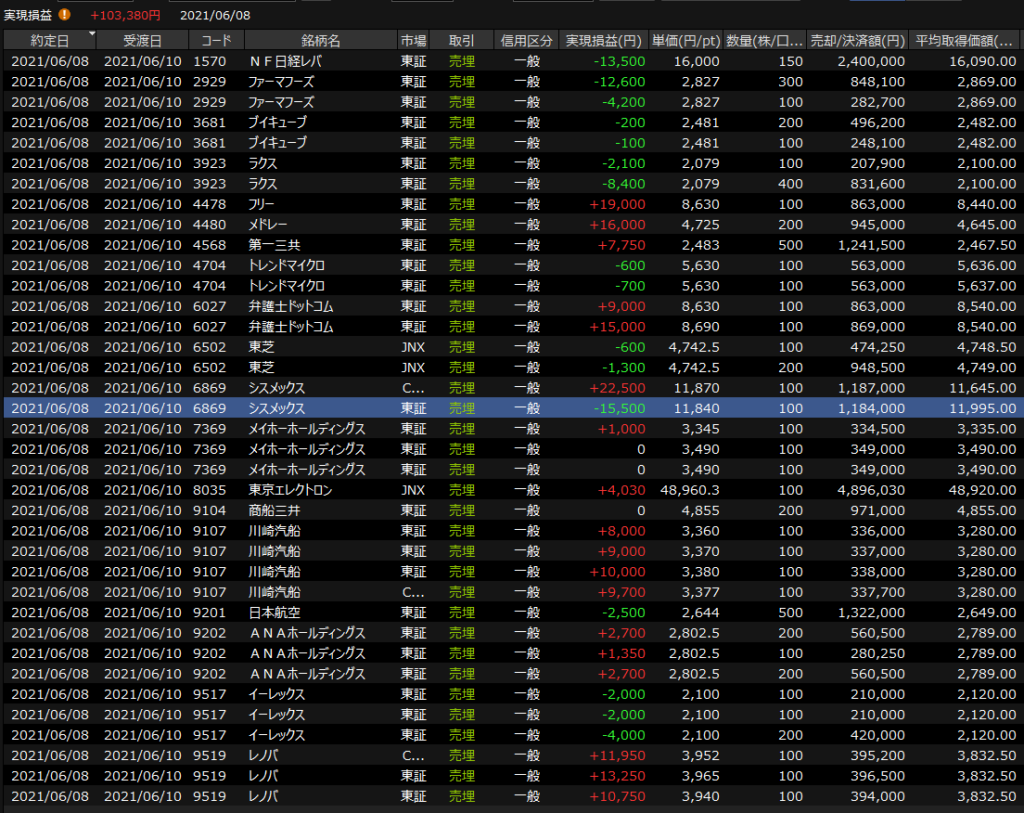Click the date 2021/06/08 next to total profit
The width and height of the screenshot is (1024, 813).
coord(215,15)
